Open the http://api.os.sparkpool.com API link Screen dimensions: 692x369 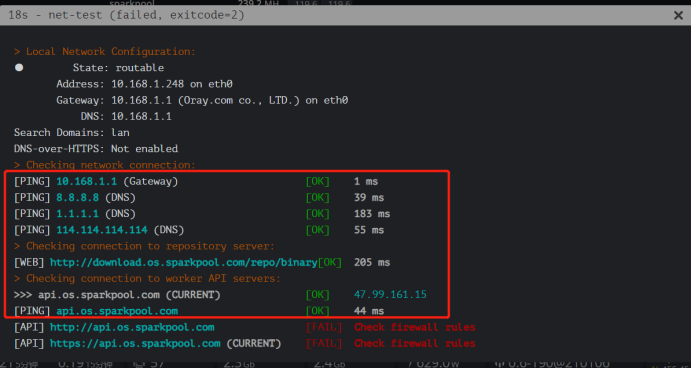132,328
